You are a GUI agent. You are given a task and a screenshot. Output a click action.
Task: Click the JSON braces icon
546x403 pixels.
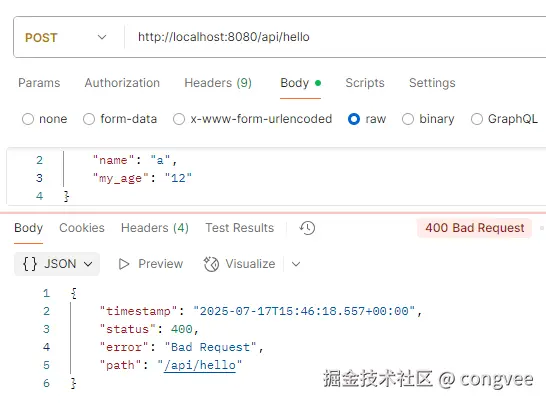click(30, 264)
